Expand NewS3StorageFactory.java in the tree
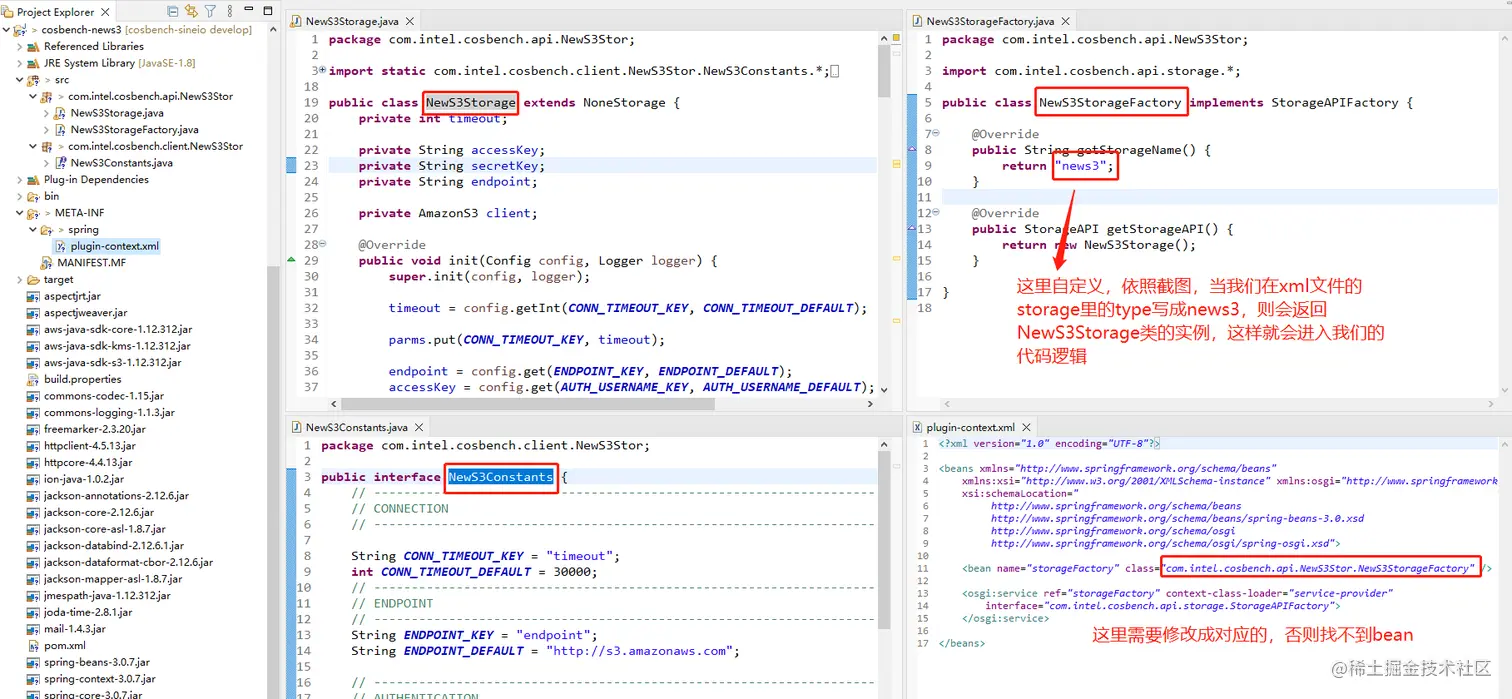 46,130
